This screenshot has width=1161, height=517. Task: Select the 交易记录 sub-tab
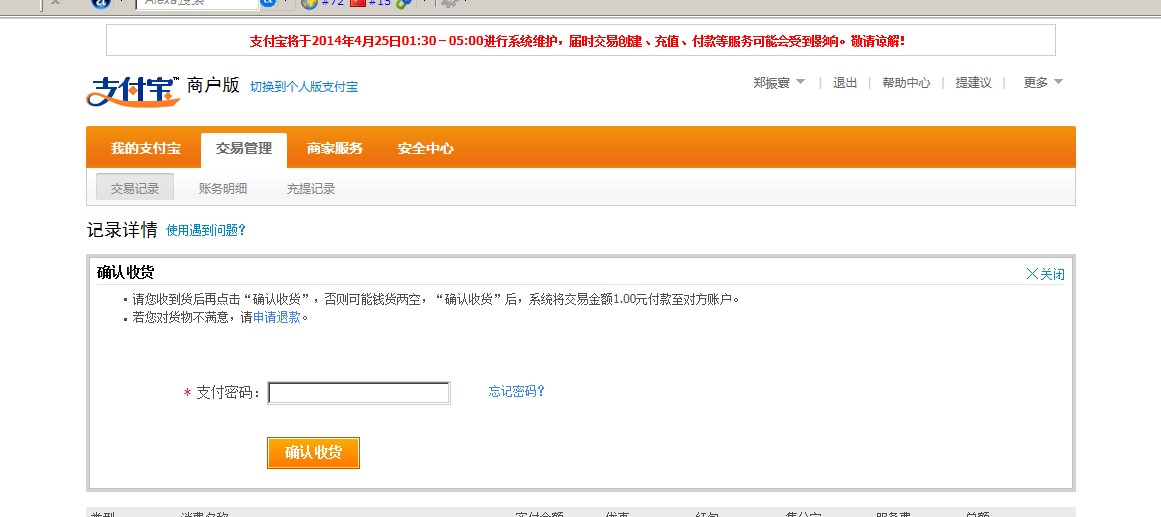(135, 188)
